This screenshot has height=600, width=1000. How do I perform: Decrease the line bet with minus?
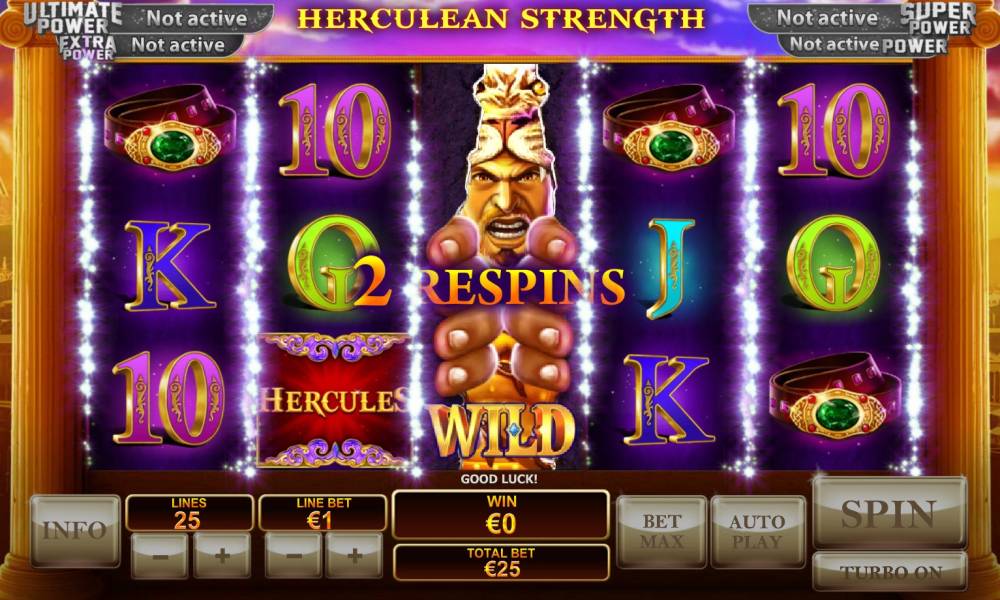pyautogui.click(x=293, y=556)
